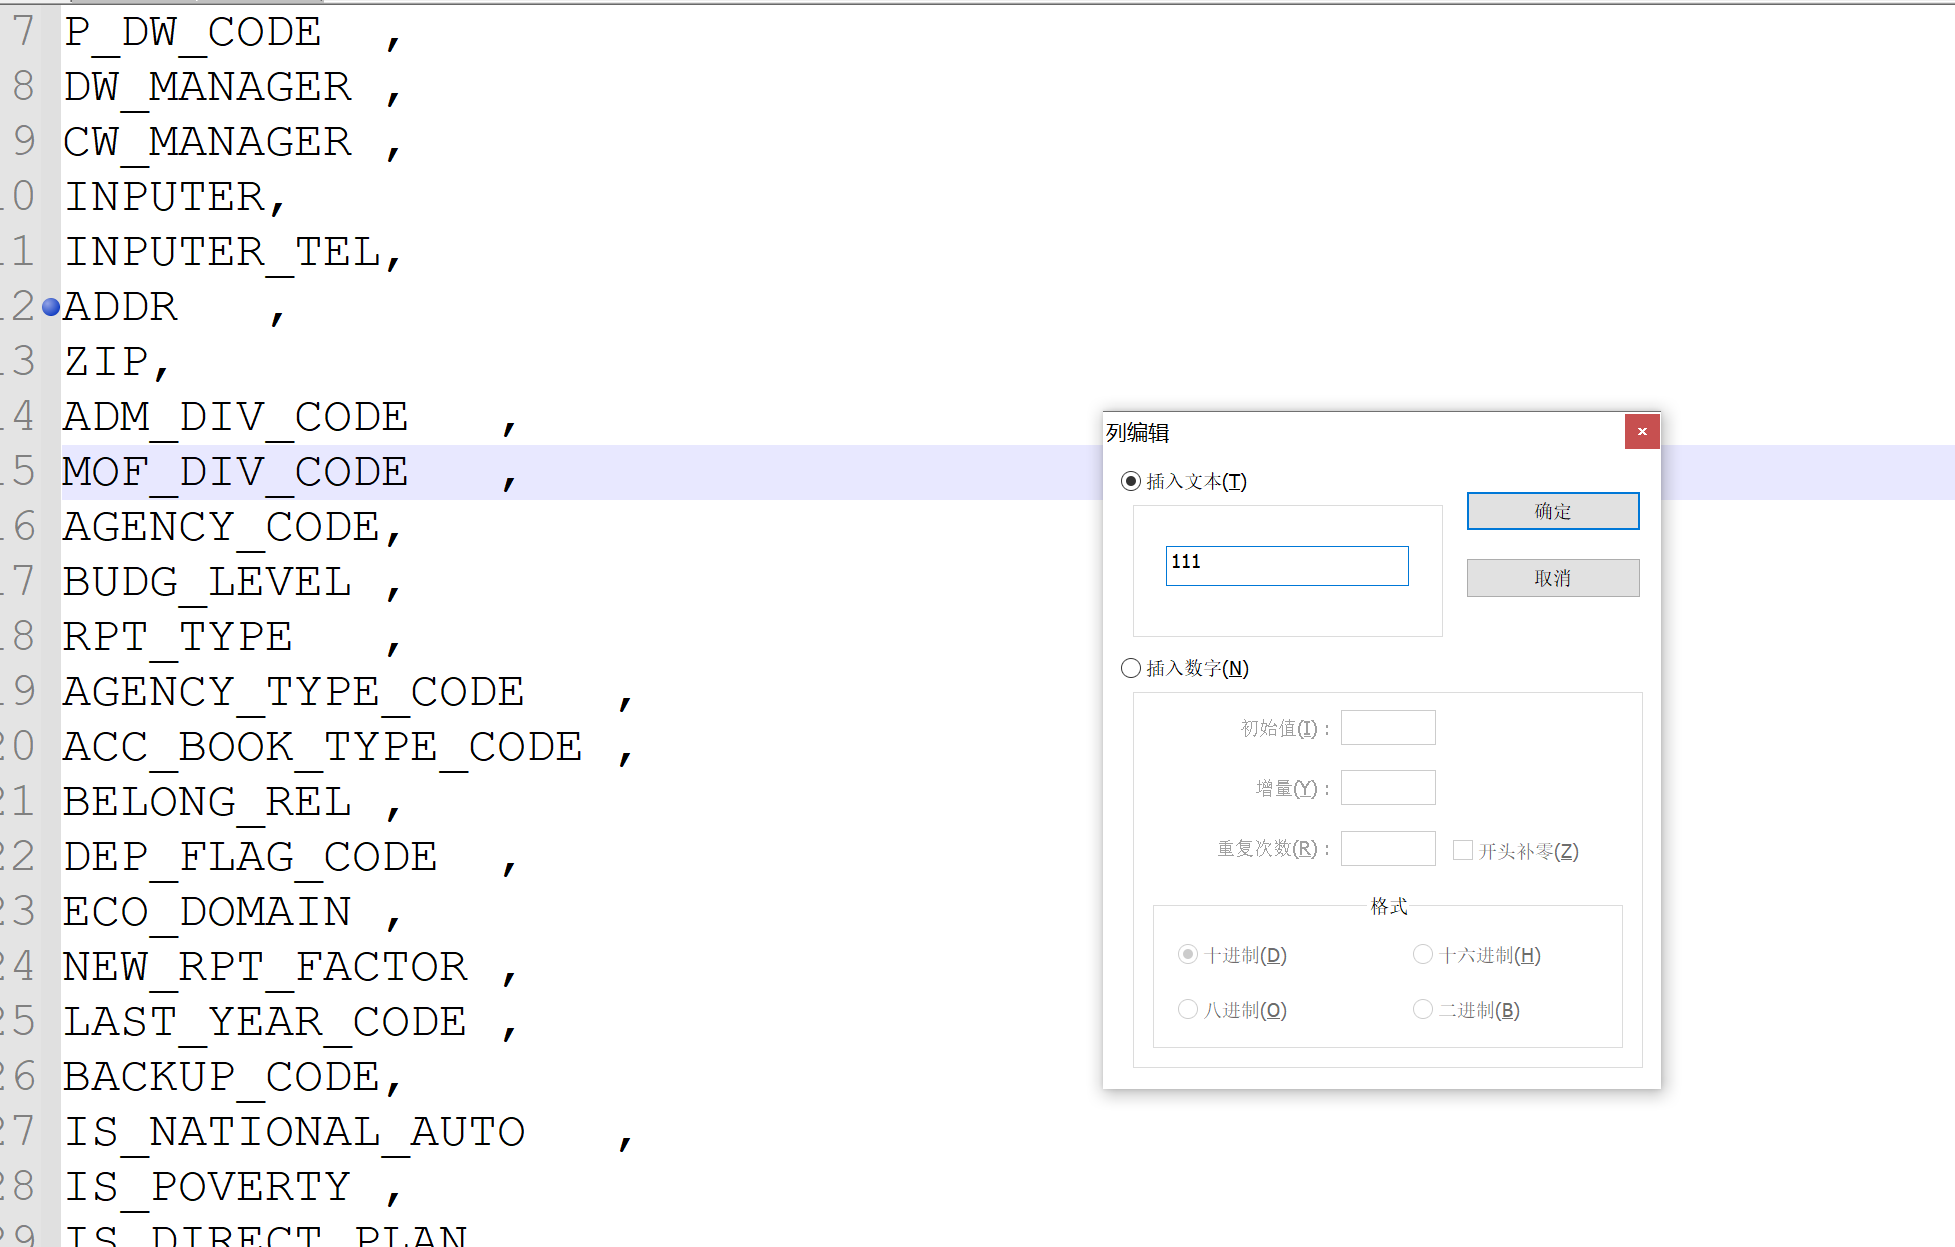This screenshot has height=1247, width=1955.
Task: Select the 十六进制(H) hexadecimal format option
Action: click(1422, 954)
